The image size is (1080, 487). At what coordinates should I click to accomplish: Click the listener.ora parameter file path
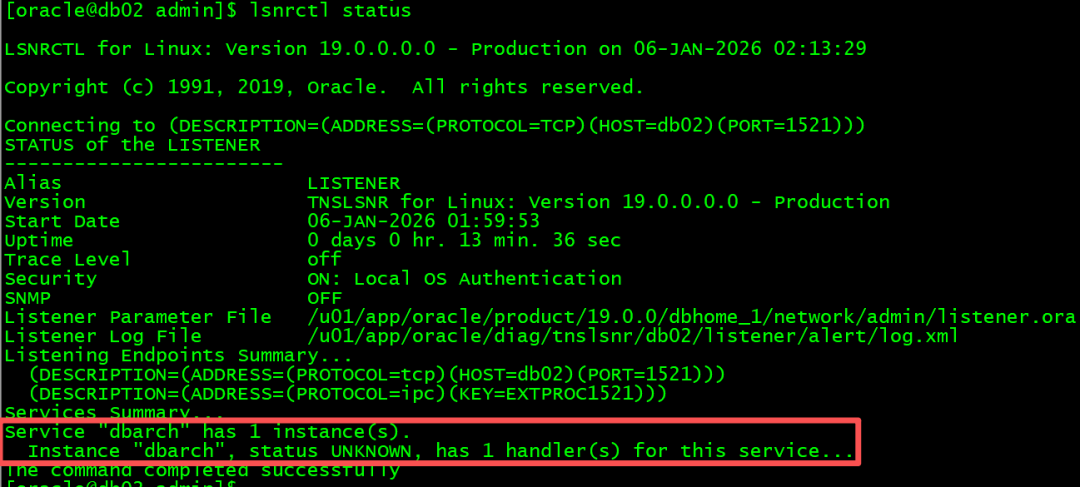pos(692,317)
